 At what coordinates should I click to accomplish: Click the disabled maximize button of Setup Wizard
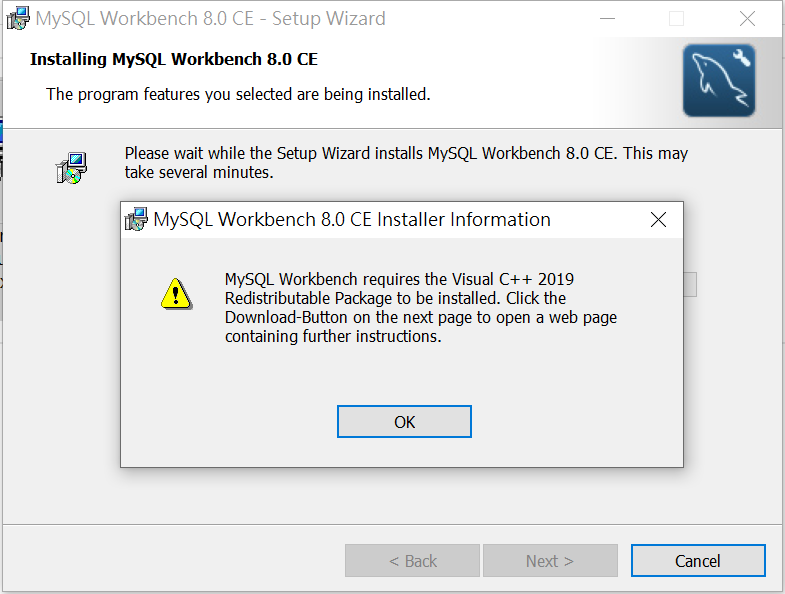pos(676,19)
